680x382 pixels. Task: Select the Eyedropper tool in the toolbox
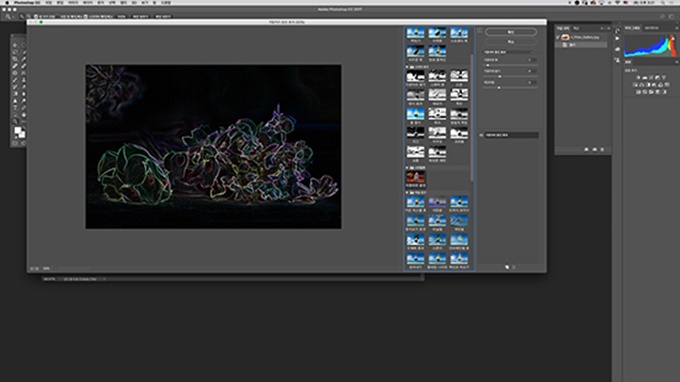[23, 59]
